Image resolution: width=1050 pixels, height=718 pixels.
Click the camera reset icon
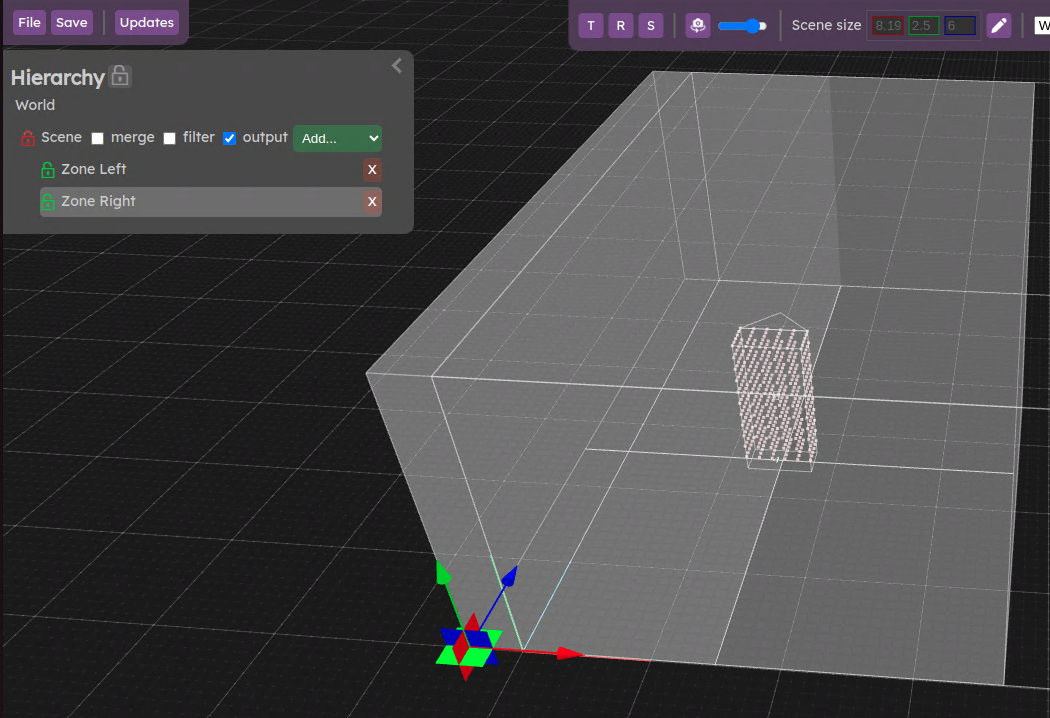coord(698,25)
